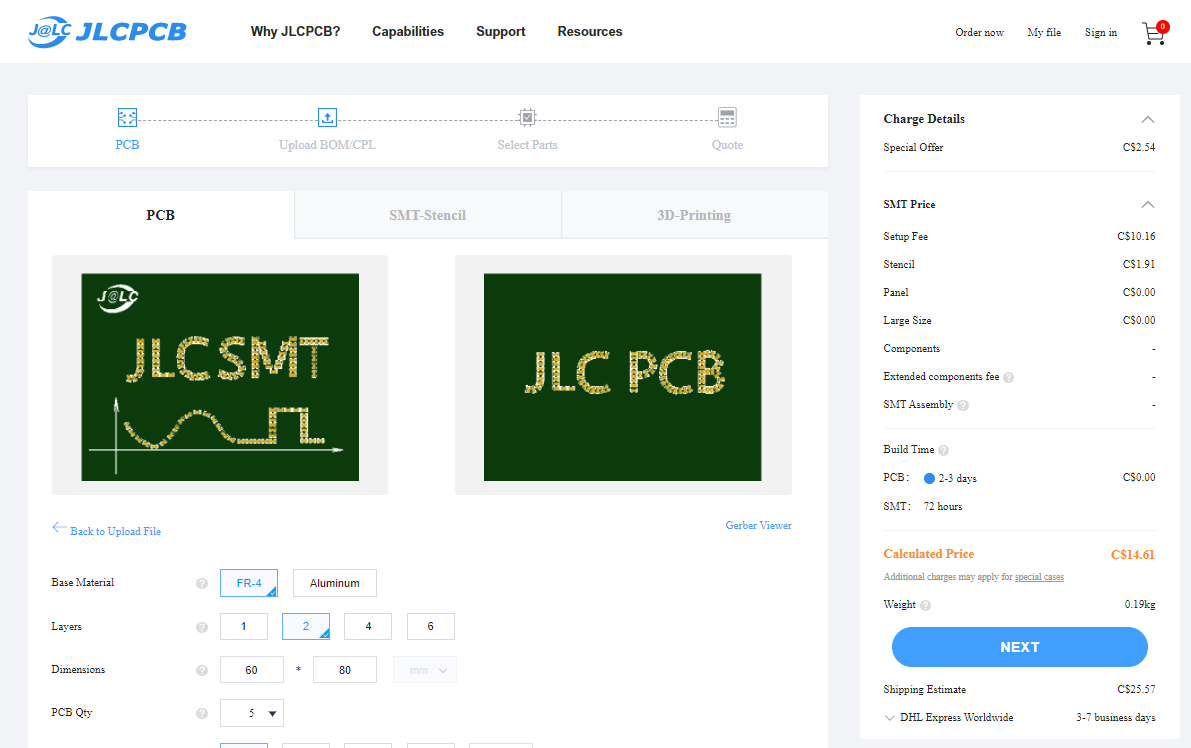
Task: Open help icon for Base Material
Action: click(201, 583)
